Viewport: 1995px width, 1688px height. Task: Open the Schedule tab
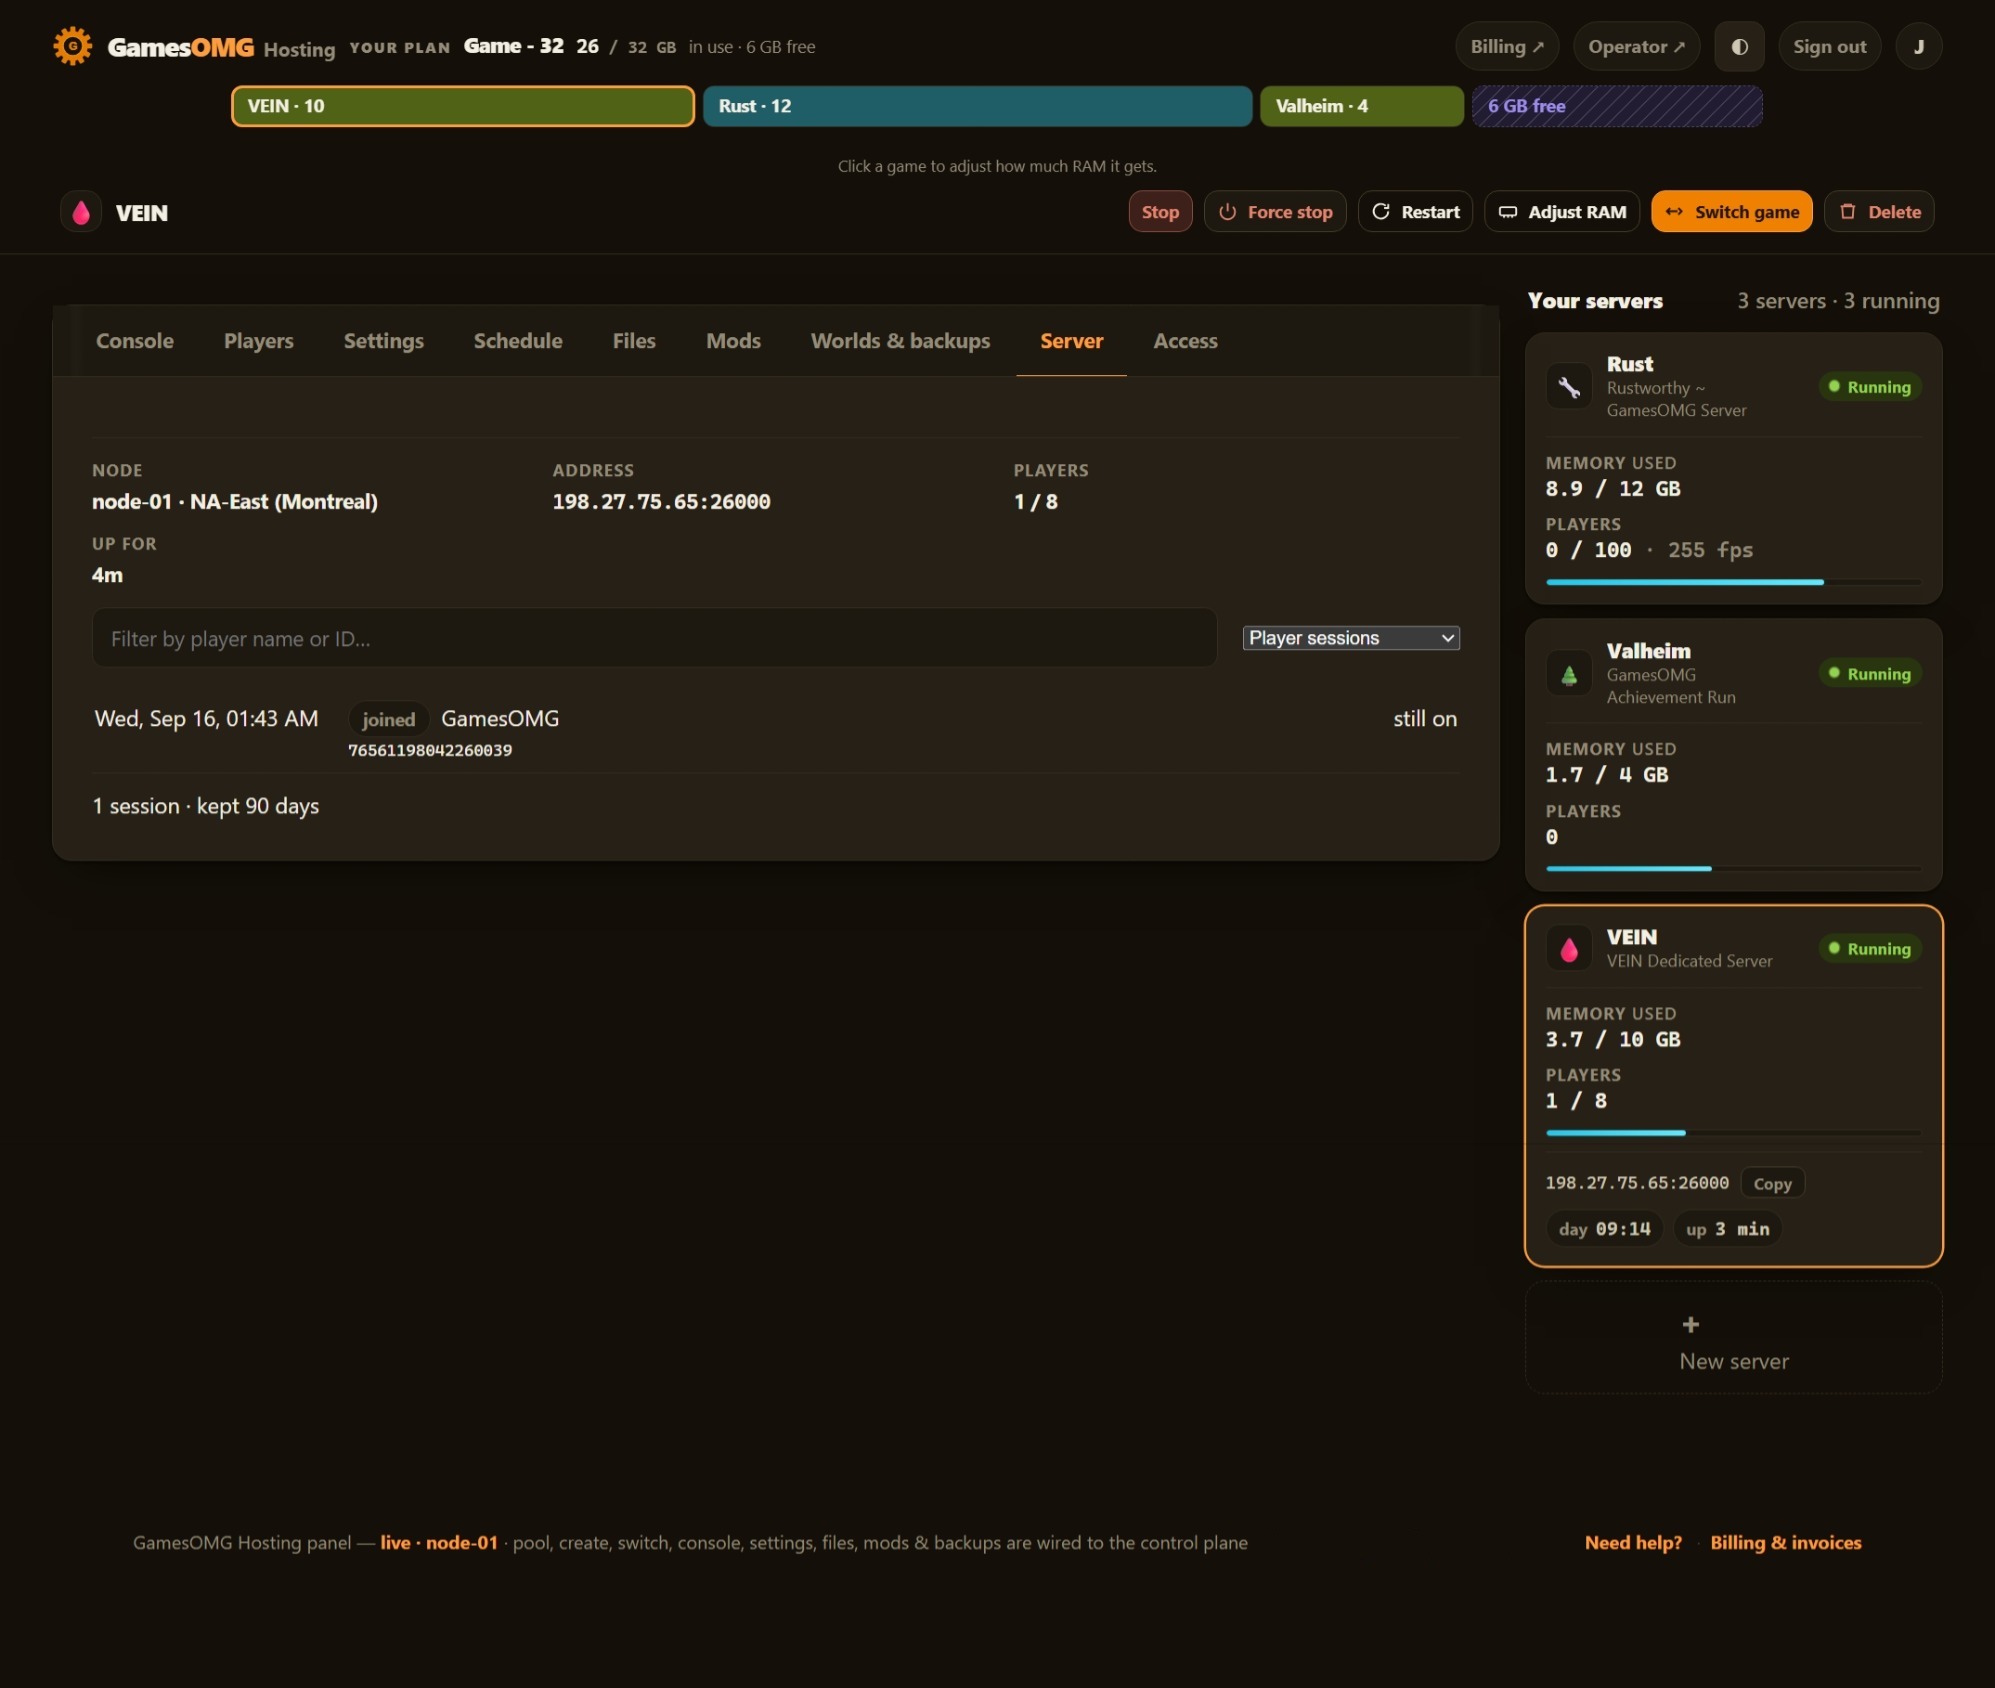click(518, 341)
